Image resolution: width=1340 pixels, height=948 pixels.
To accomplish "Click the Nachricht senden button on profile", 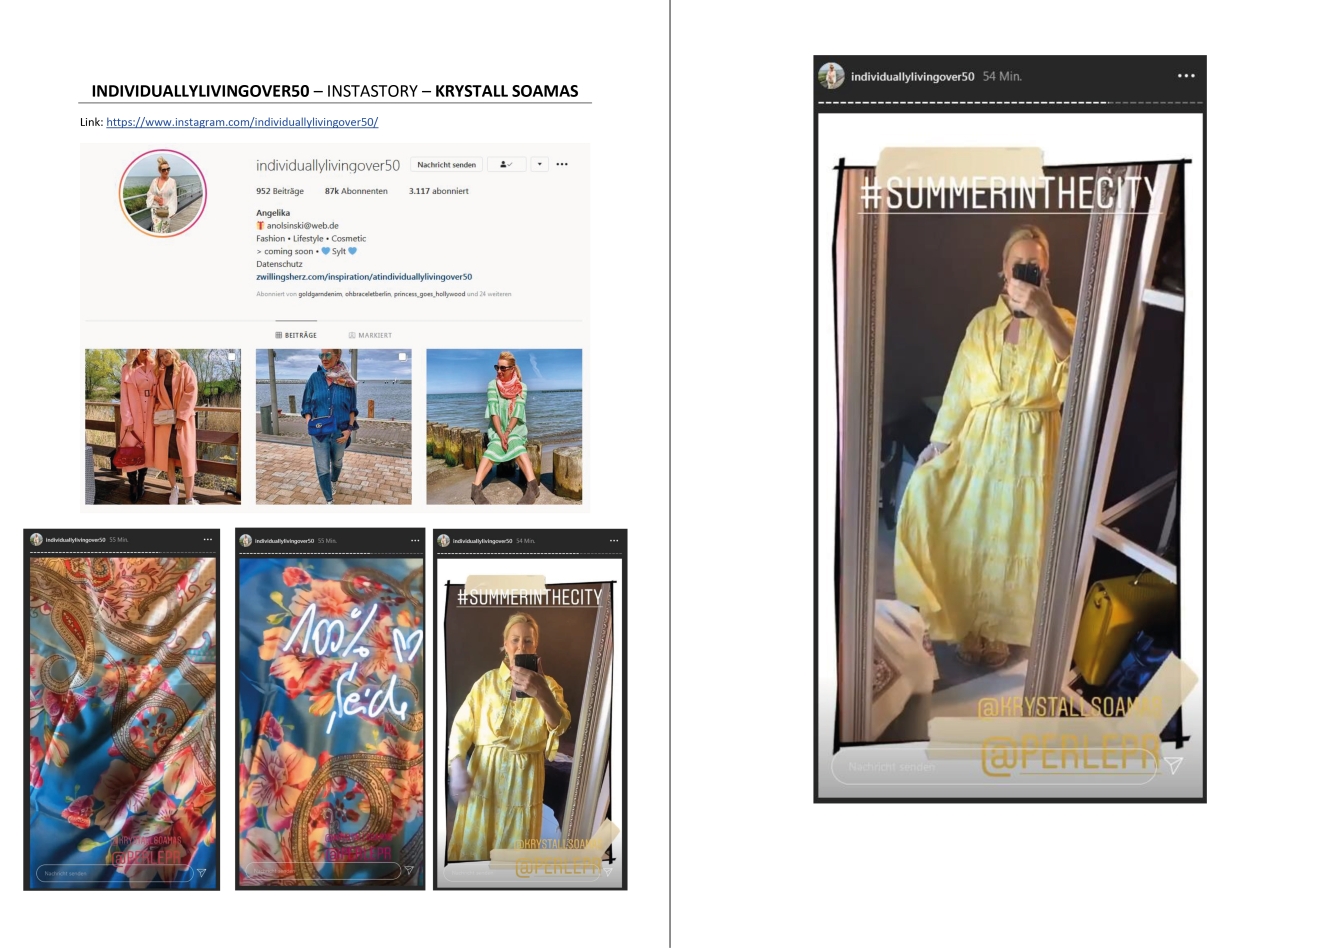I will (x=446, y=165).
